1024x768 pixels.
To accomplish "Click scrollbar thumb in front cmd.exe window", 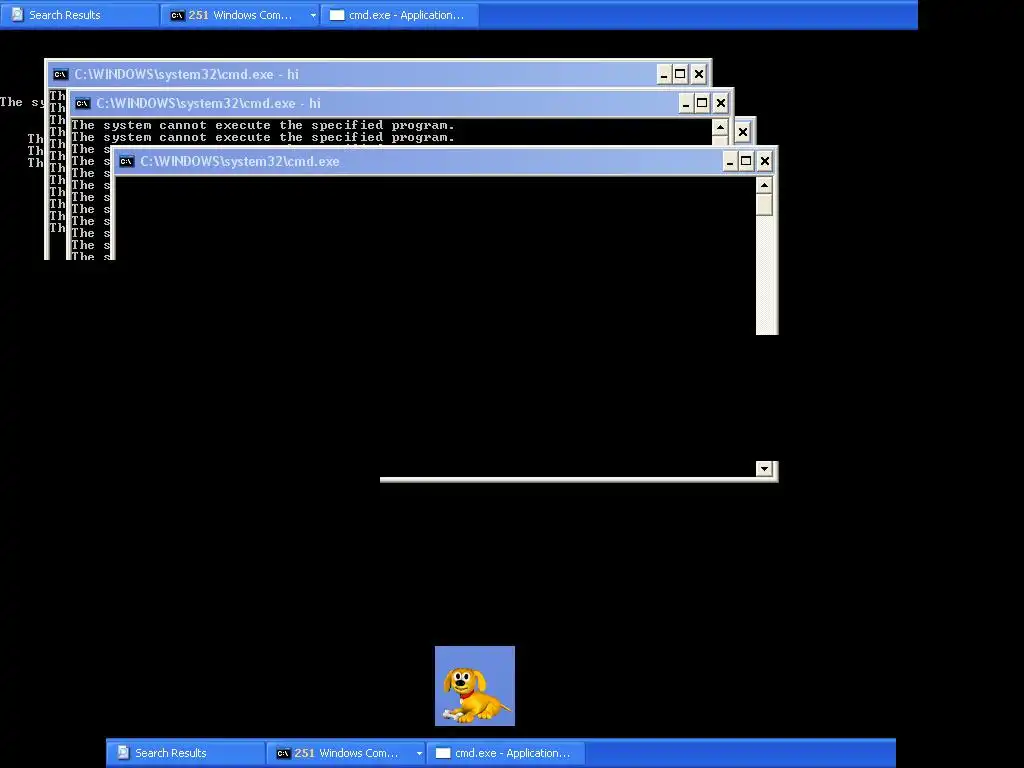I will pos(764,204).
